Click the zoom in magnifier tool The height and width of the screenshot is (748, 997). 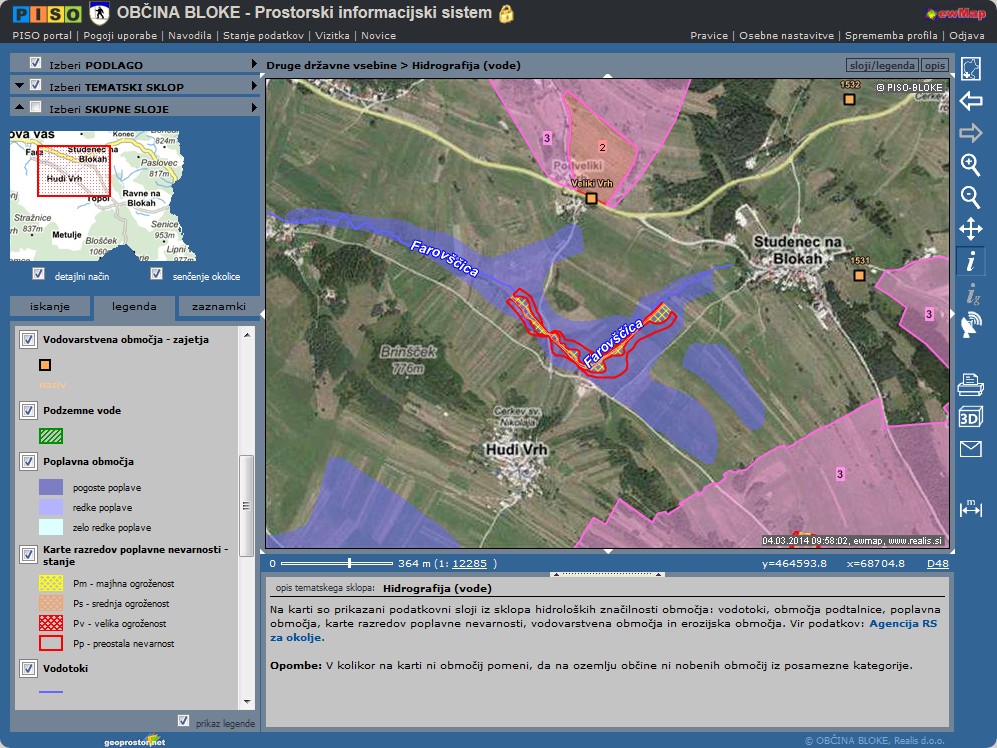pos(970,165)
